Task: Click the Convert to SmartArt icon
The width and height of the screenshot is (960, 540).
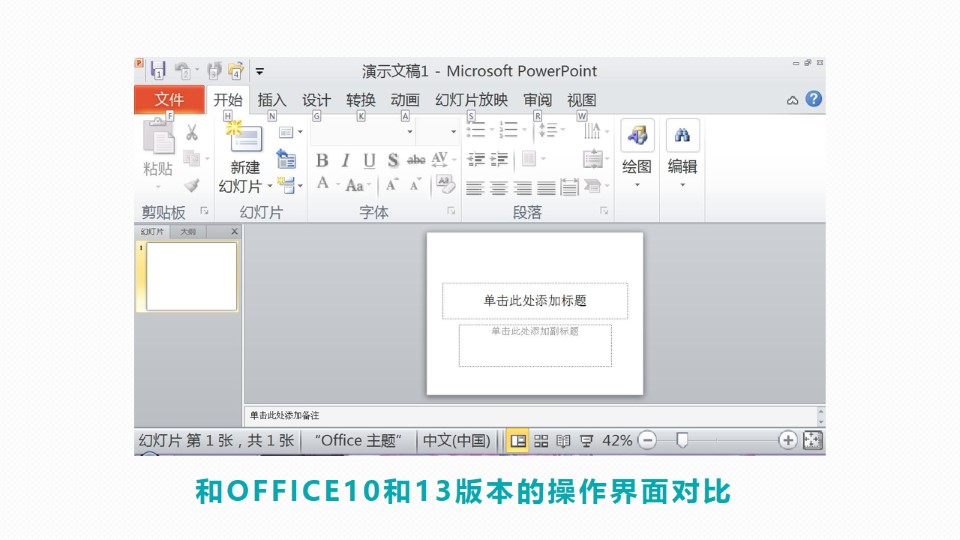Action: [593, 186]
